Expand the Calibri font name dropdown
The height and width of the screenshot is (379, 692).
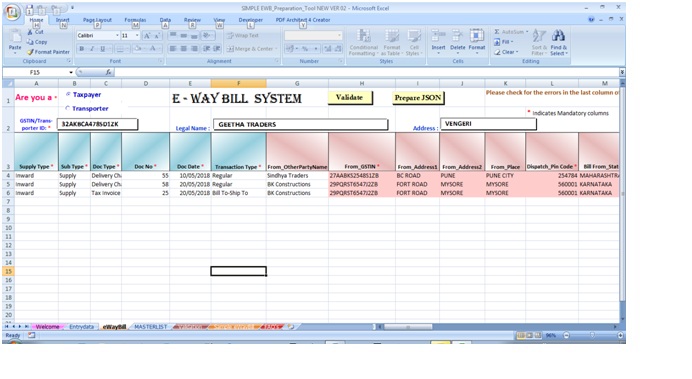click(x=117, y=35)
